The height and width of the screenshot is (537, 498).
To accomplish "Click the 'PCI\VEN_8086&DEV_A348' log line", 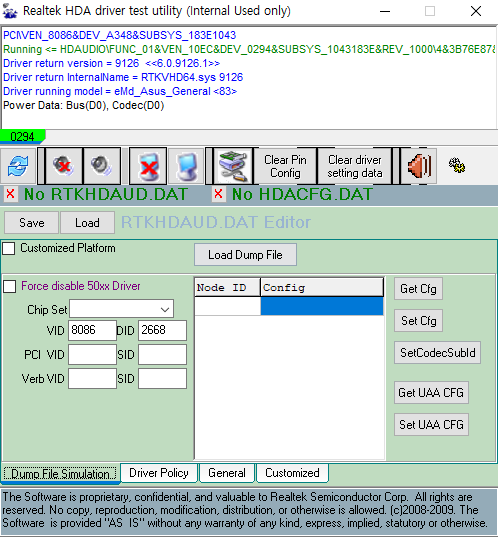I will point(120,35).
